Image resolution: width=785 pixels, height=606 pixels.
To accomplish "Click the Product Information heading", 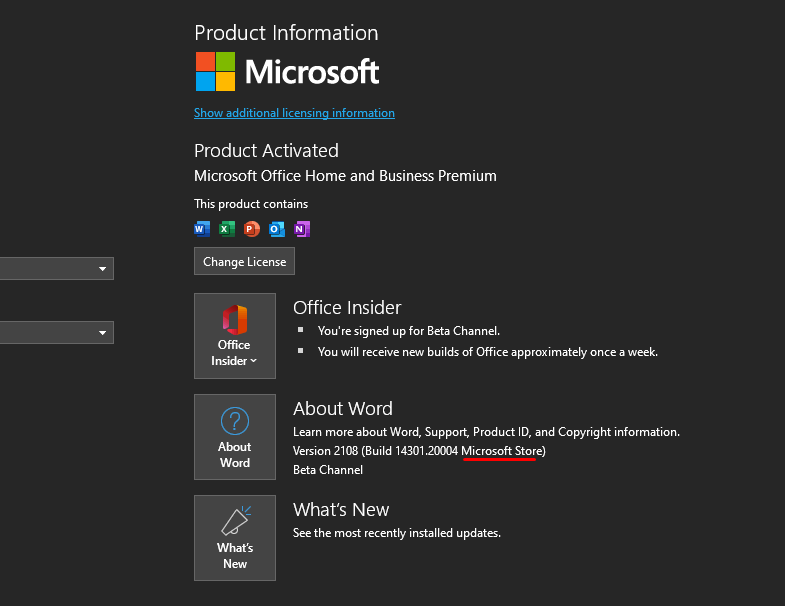I will tap(286, 33).
